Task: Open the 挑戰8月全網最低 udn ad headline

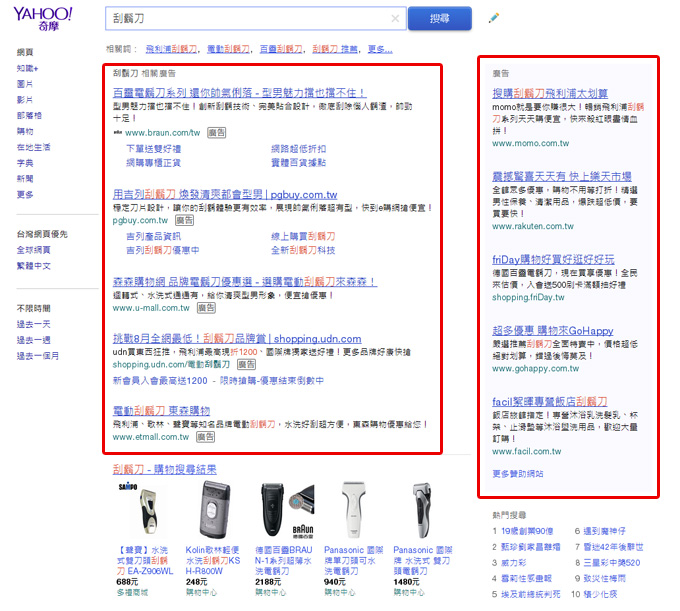Action: [237, 339]
